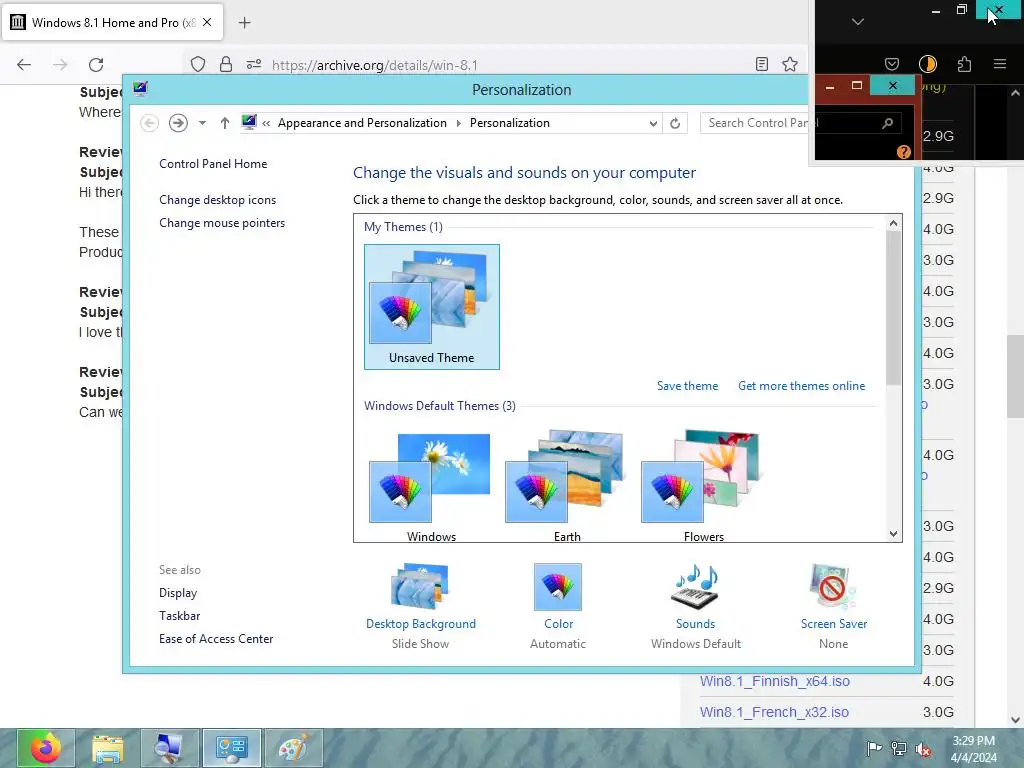Open Change mouse pointers

click(x=222, y=223)
